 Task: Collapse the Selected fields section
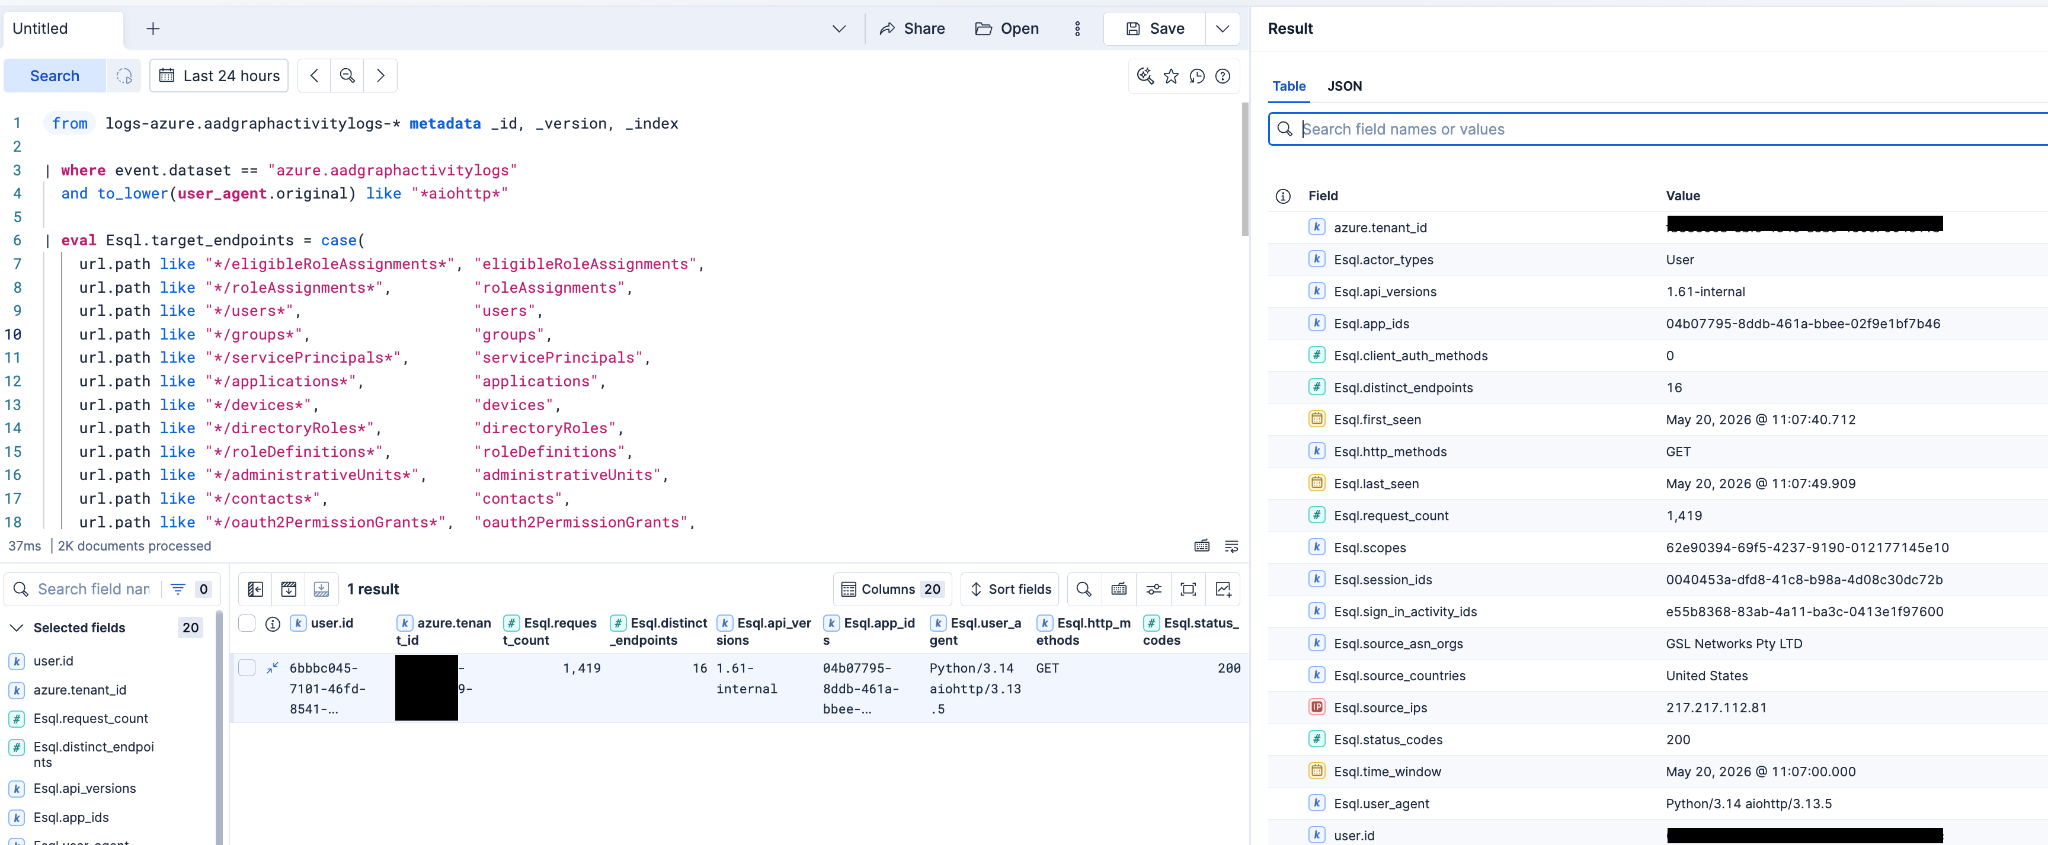[17, 628]
